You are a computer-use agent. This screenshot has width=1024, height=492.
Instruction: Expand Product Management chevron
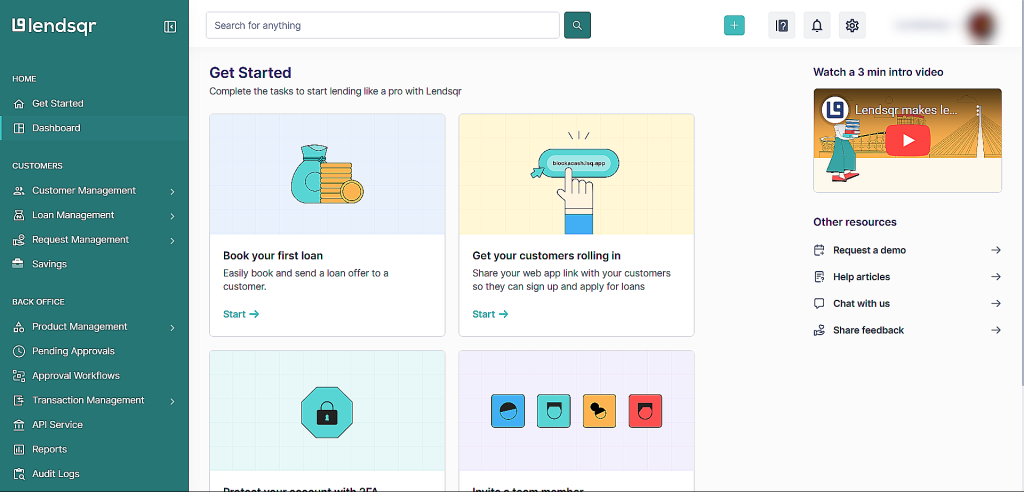click(x=172, y=327)
